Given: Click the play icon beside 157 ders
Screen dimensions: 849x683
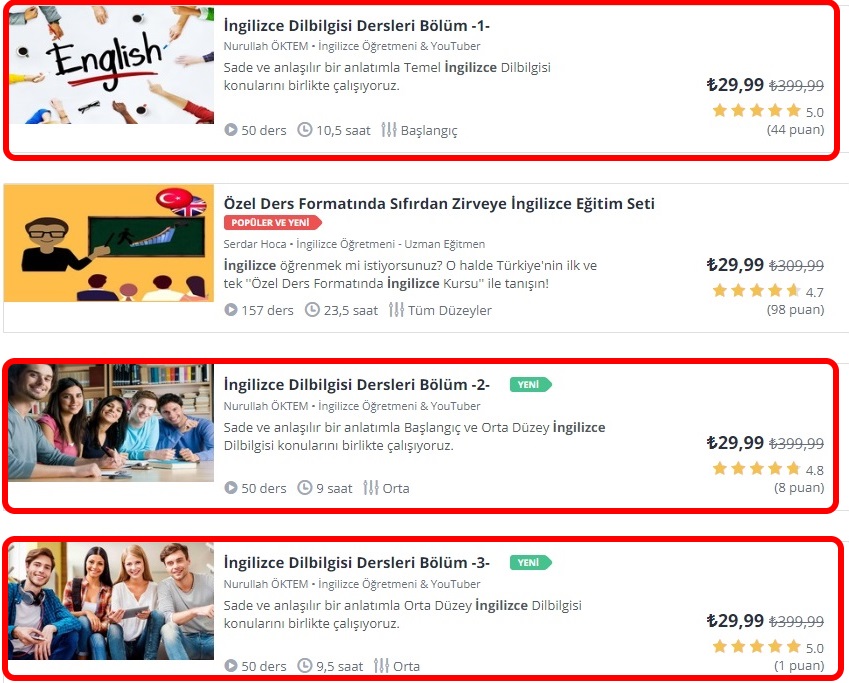Looking at the screenshot, I should 231,310.
